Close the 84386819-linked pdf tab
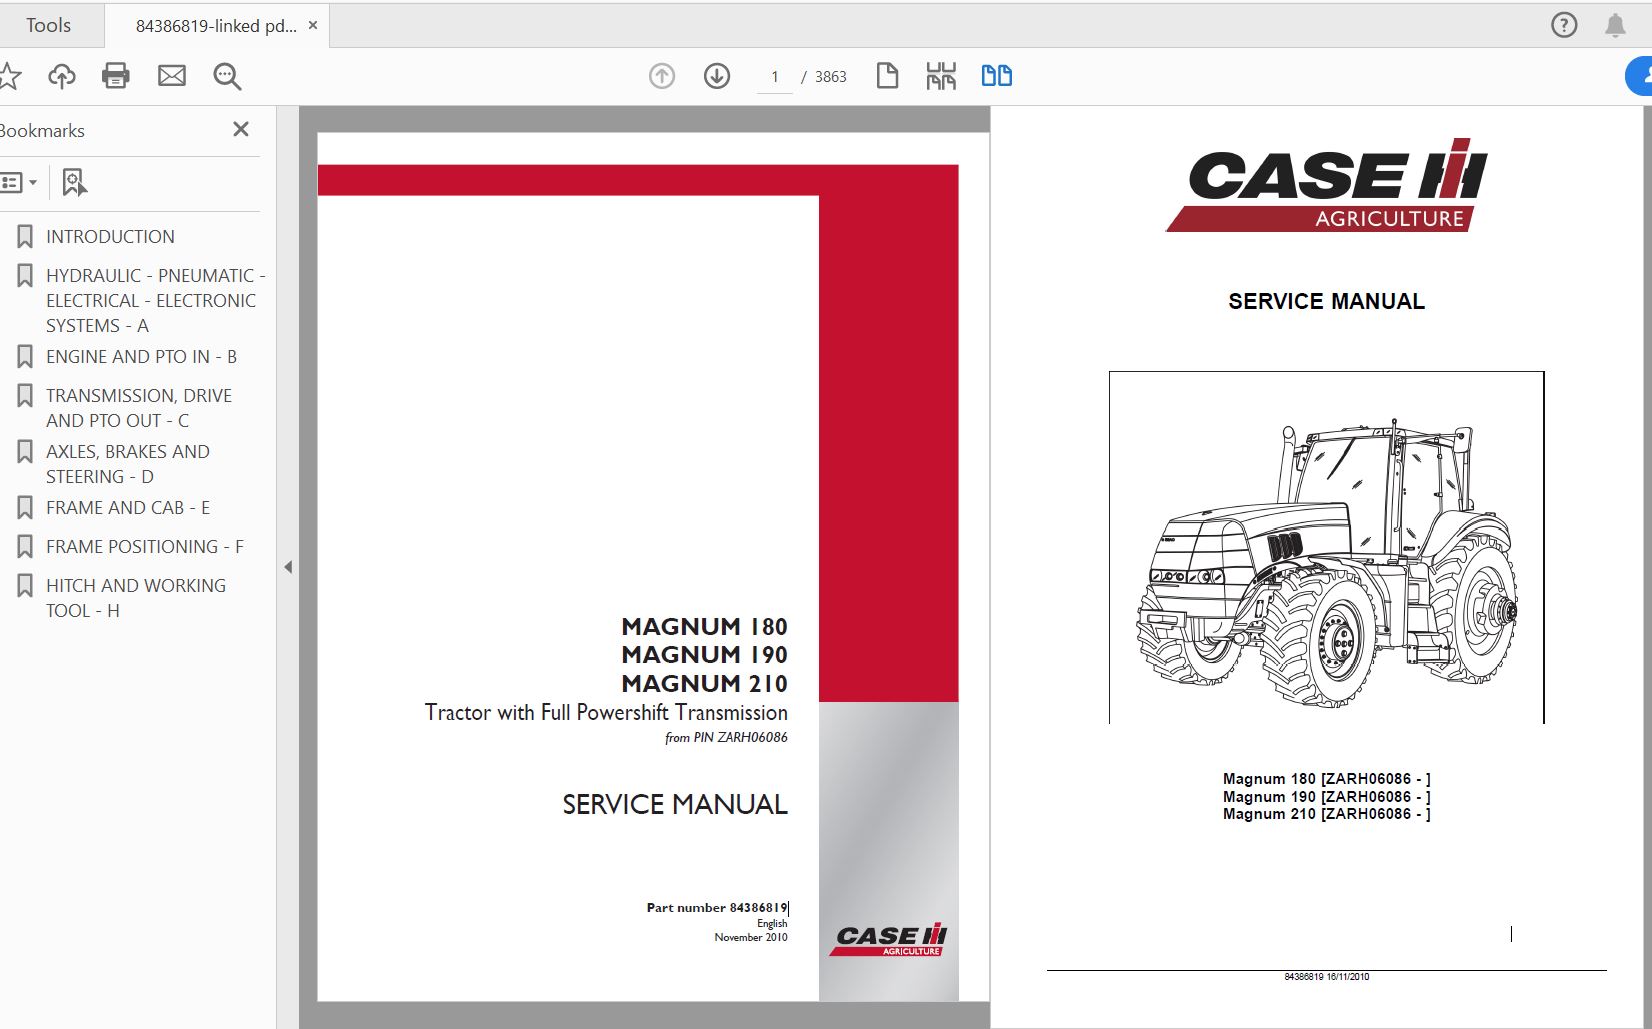This screenshot has height=1029, width=1652. 313,25
